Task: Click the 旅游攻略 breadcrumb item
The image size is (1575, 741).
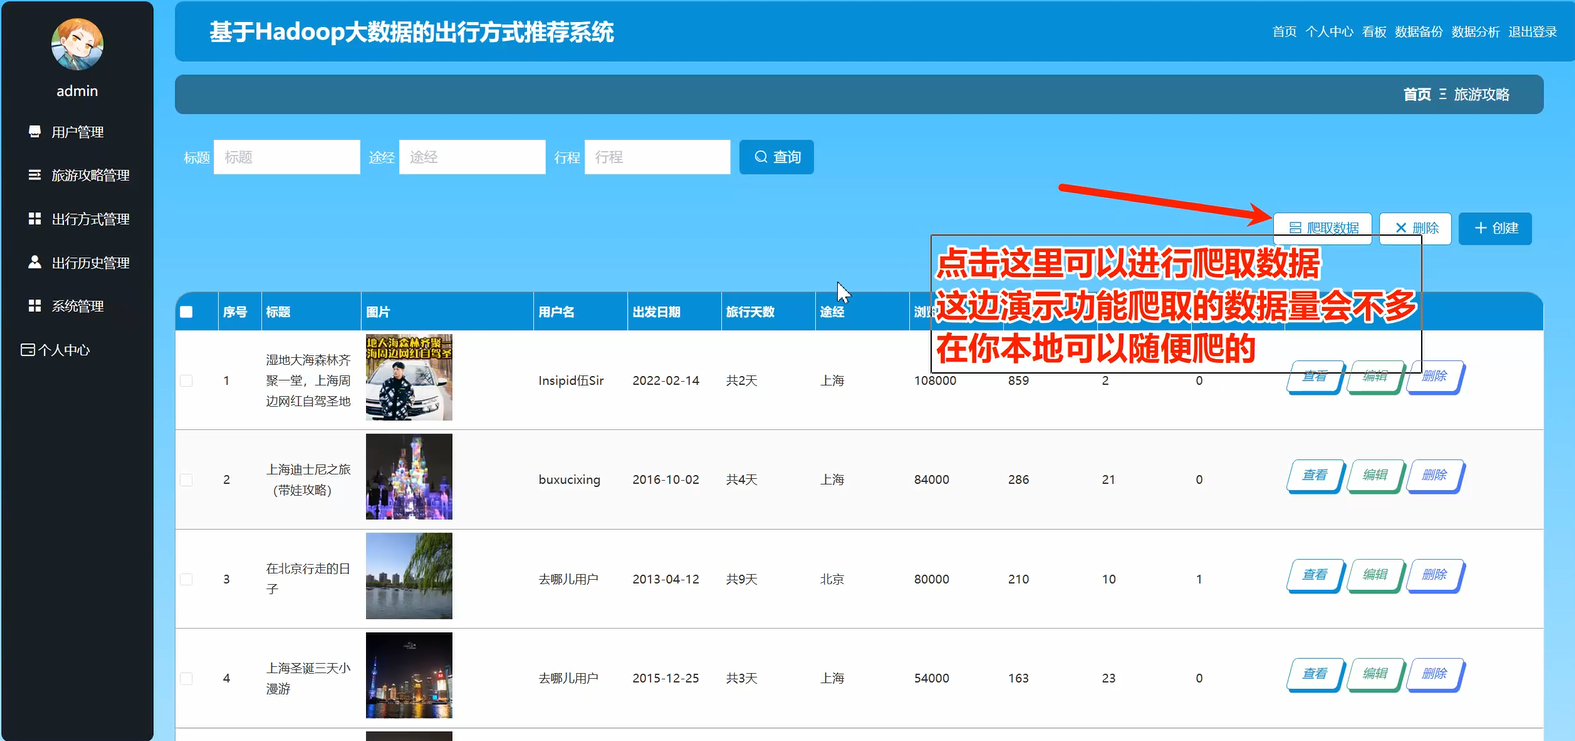Action: click(x=1482, y=94)
